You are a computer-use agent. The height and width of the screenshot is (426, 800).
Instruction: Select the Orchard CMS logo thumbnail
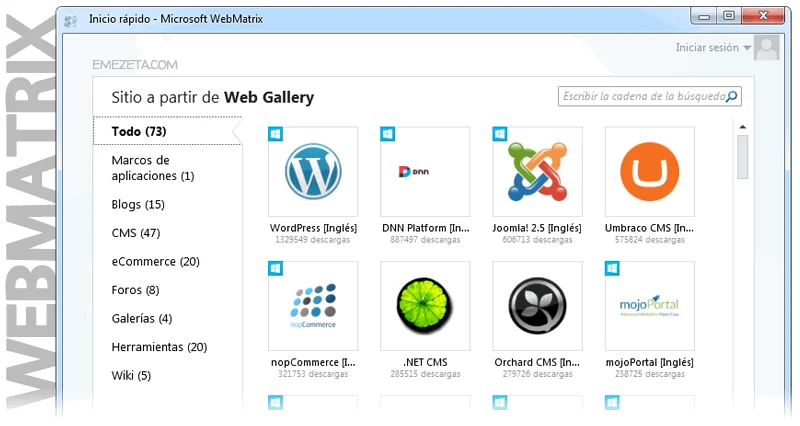537,306
